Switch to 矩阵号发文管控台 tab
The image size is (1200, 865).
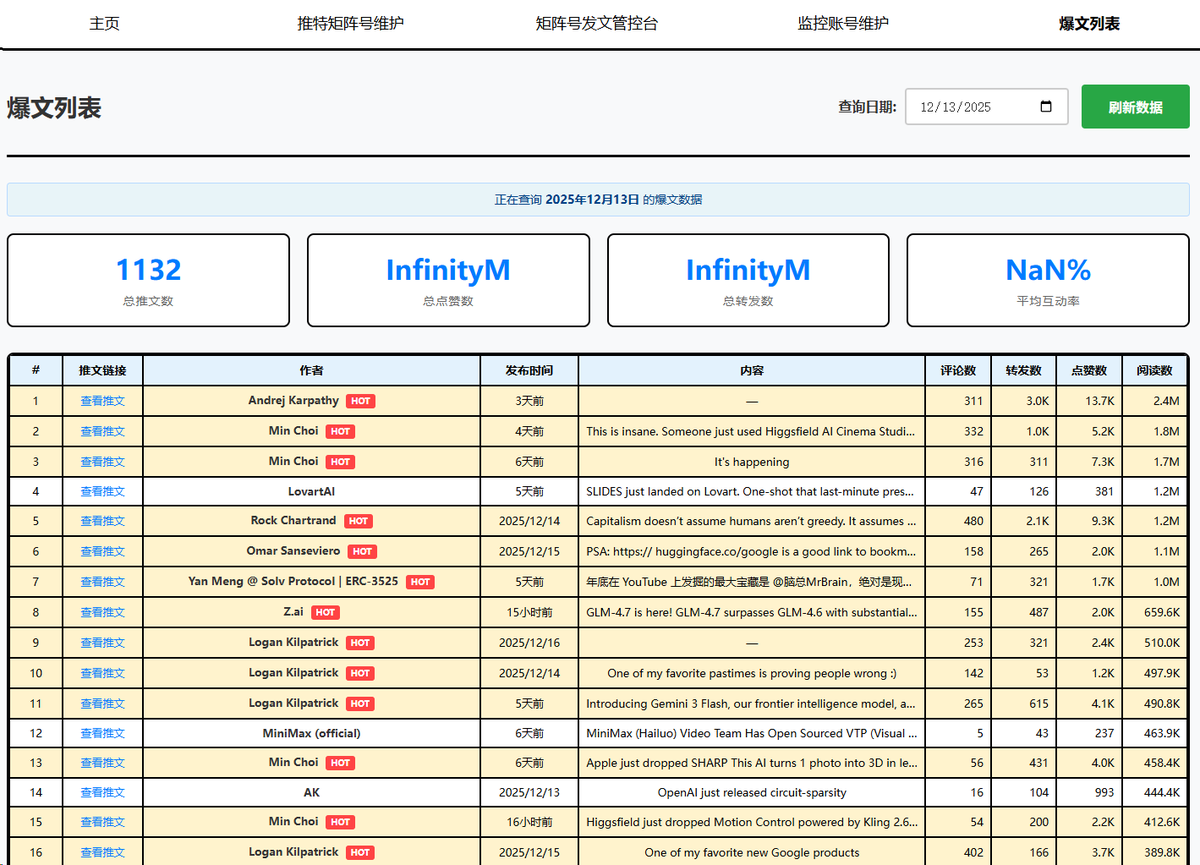(597, 23)
